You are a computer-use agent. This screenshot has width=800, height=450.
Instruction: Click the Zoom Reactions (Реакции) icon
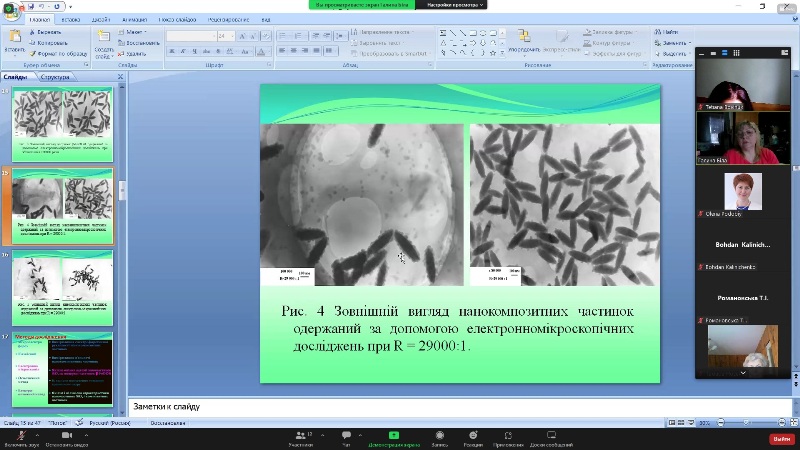click(x=472, y=437)
